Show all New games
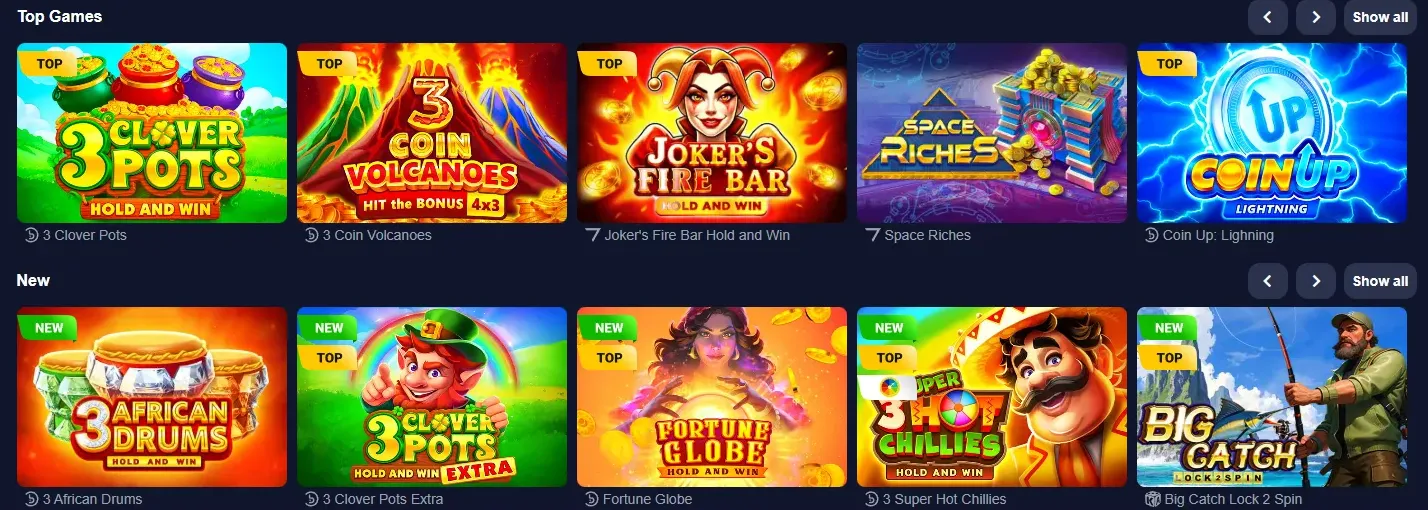This screenshot has height=510, width=1428. pyautogui.click(x=1380, y=281)
